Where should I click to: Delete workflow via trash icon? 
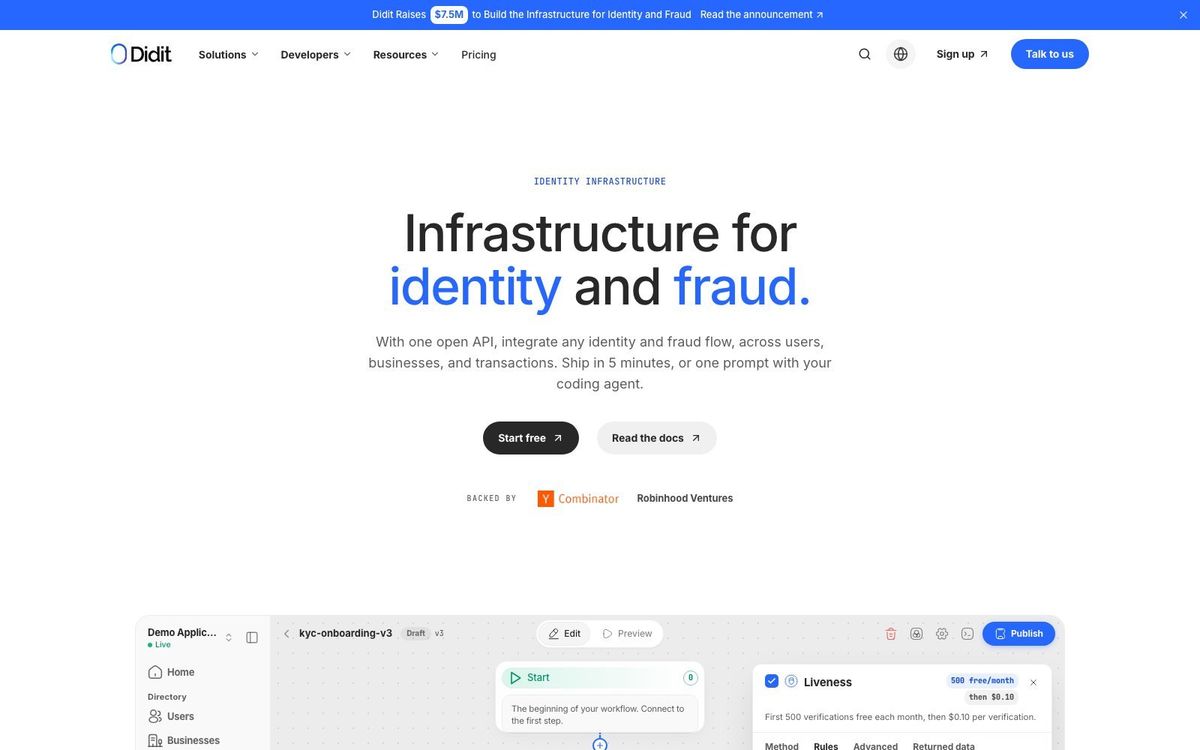891,633
